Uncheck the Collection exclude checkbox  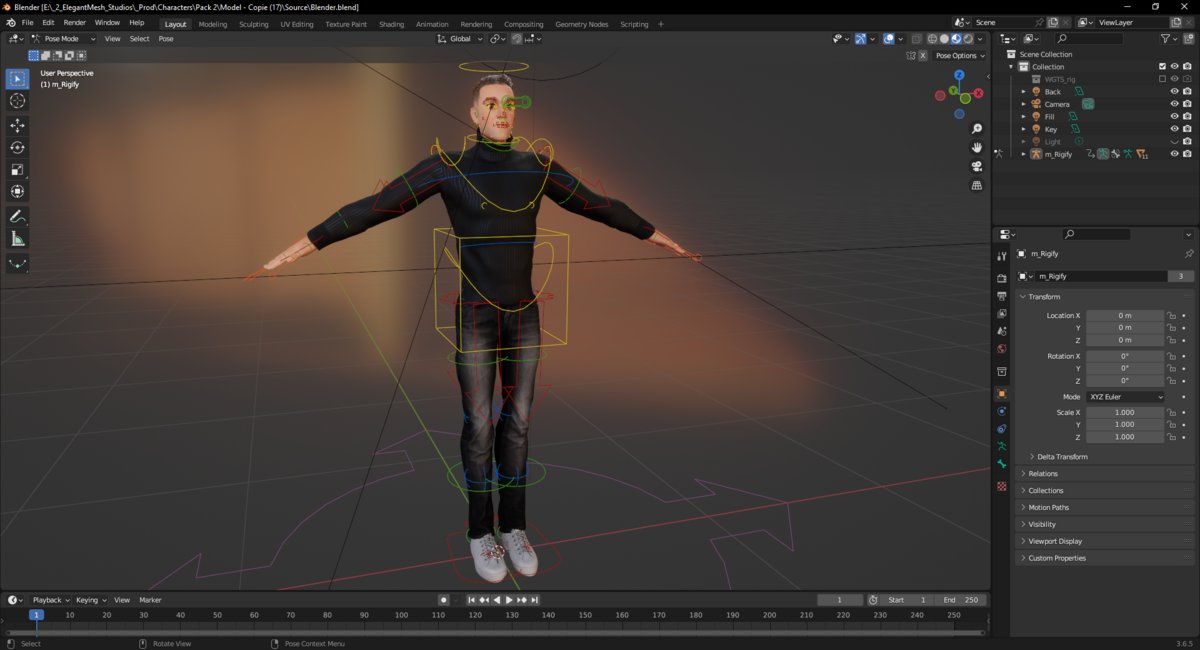point(1162,67)
